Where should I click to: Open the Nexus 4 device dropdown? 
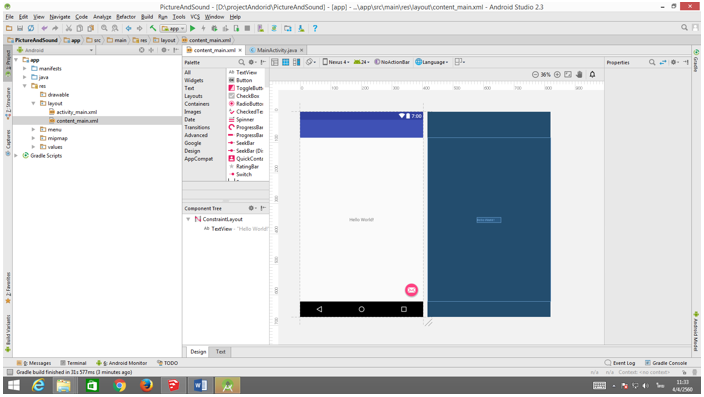click(336, 62)
